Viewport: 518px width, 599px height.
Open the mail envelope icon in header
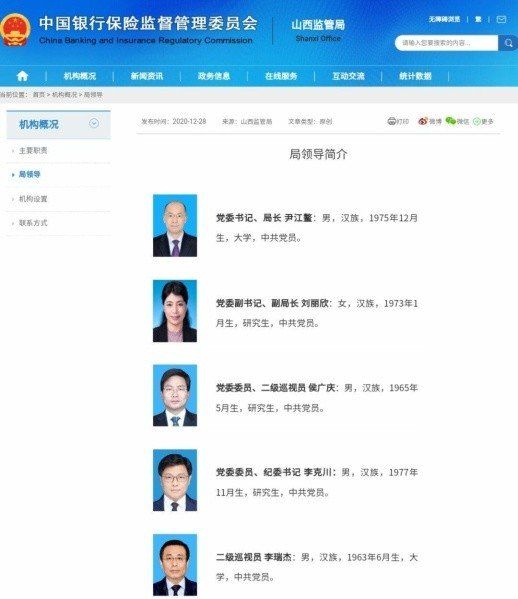click(501, 19)
